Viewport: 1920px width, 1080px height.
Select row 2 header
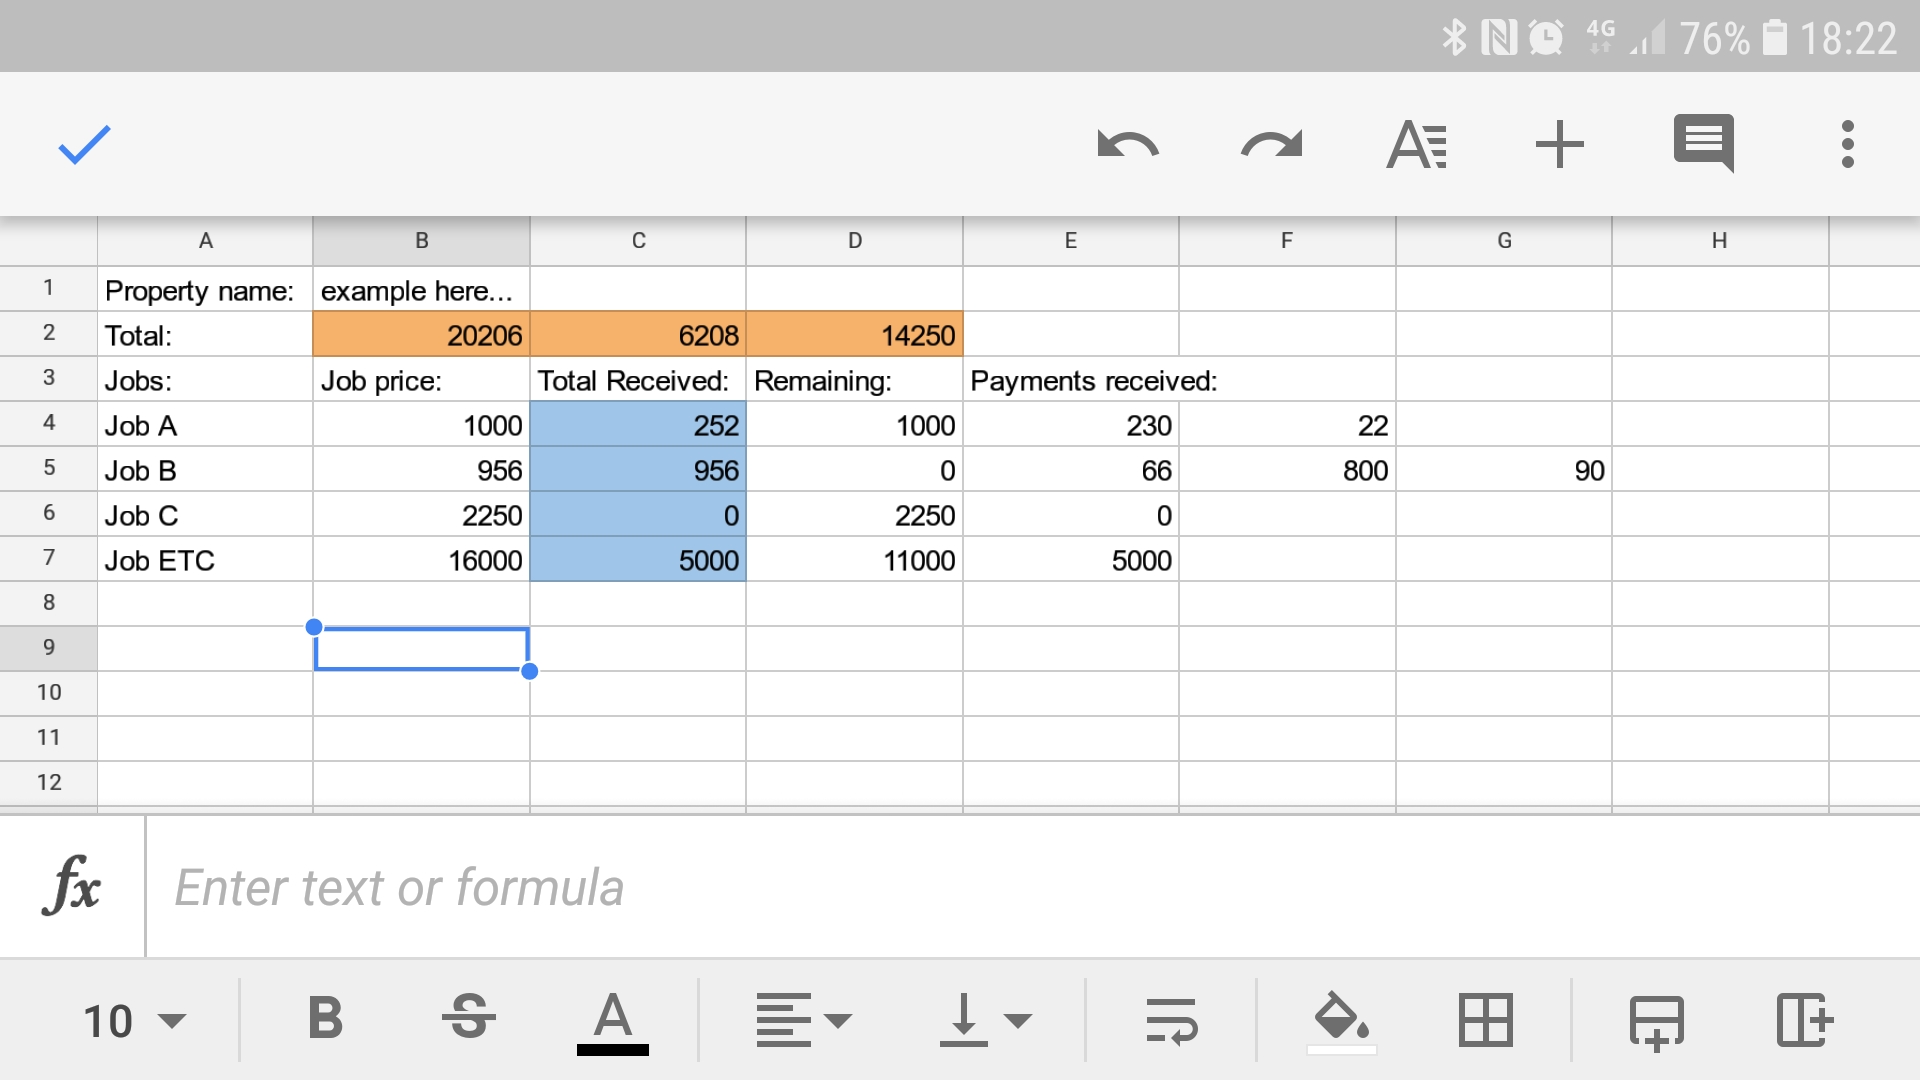pyautogui.click(x=48, y=333)
